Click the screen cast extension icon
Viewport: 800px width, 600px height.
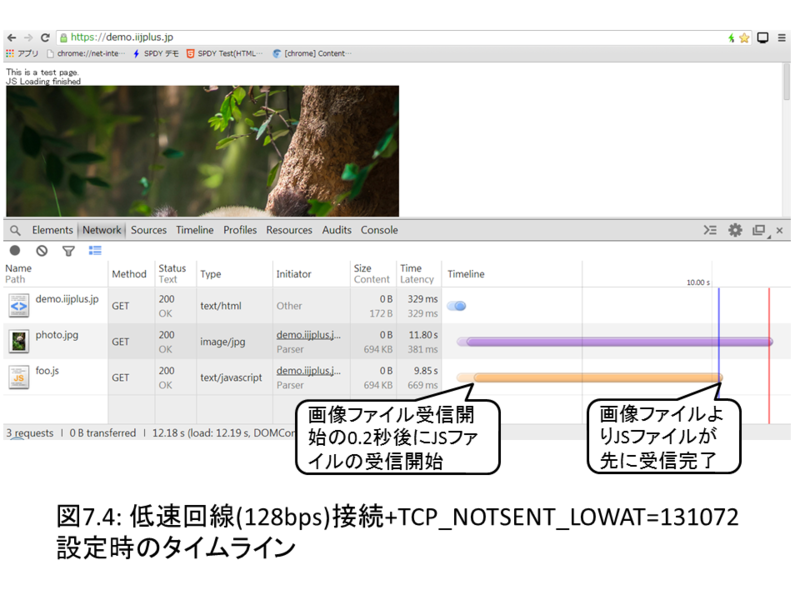pos(763,38)
